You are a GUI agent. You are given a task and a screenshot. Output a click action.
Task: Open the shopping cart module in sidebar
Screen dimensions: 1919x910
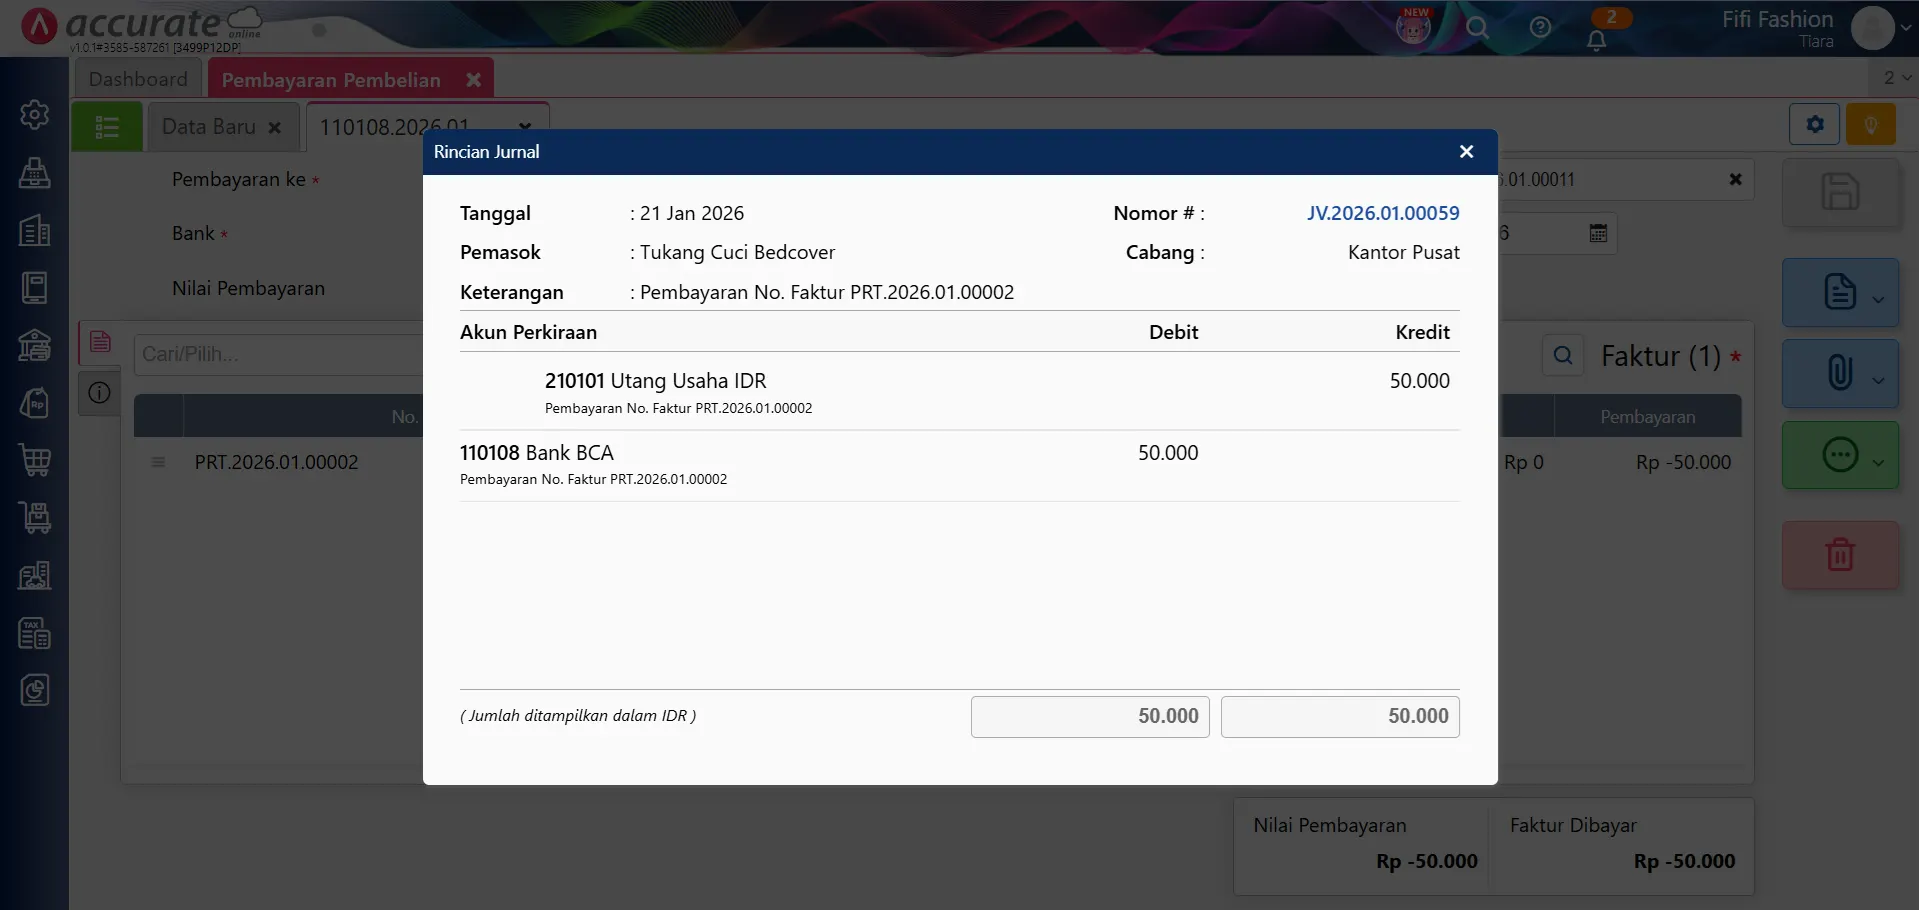pos(35,461)
